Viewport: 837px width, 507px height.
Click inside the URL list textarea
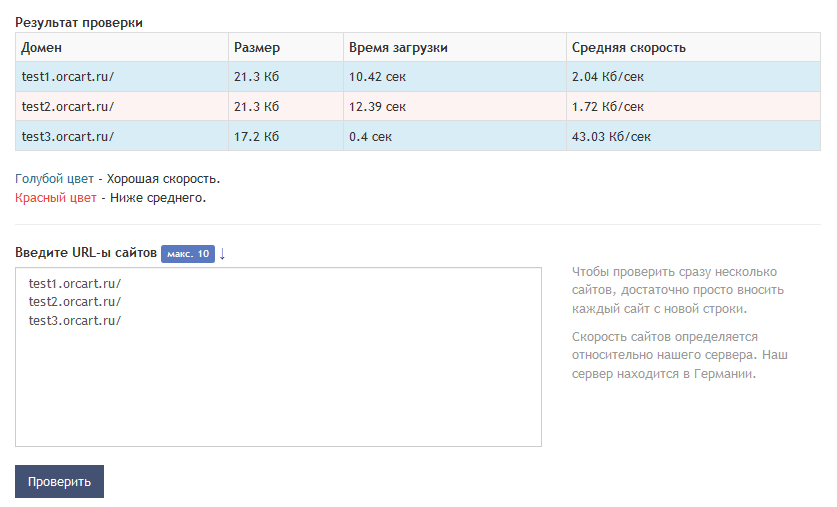pyautogui.click(x=278, y=357)
